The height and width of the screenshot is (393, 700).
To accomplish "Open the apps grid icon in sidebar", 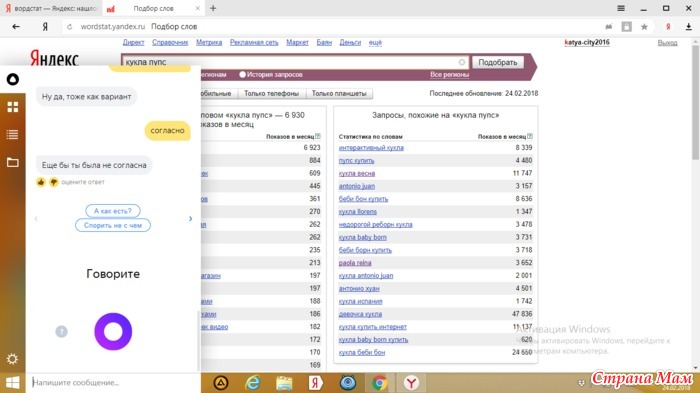I will coord(12,107).
